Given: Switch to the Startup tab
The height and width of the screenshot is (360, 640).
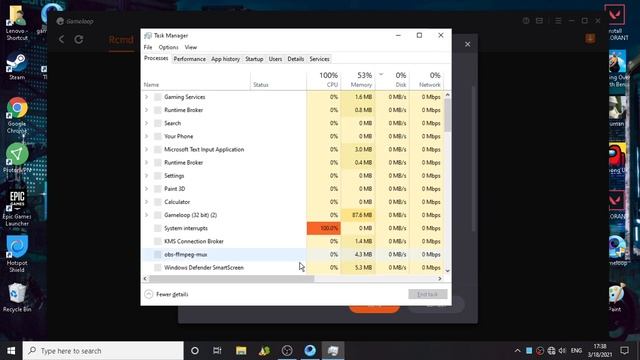Looking at the screenshot, I should 254,59.
